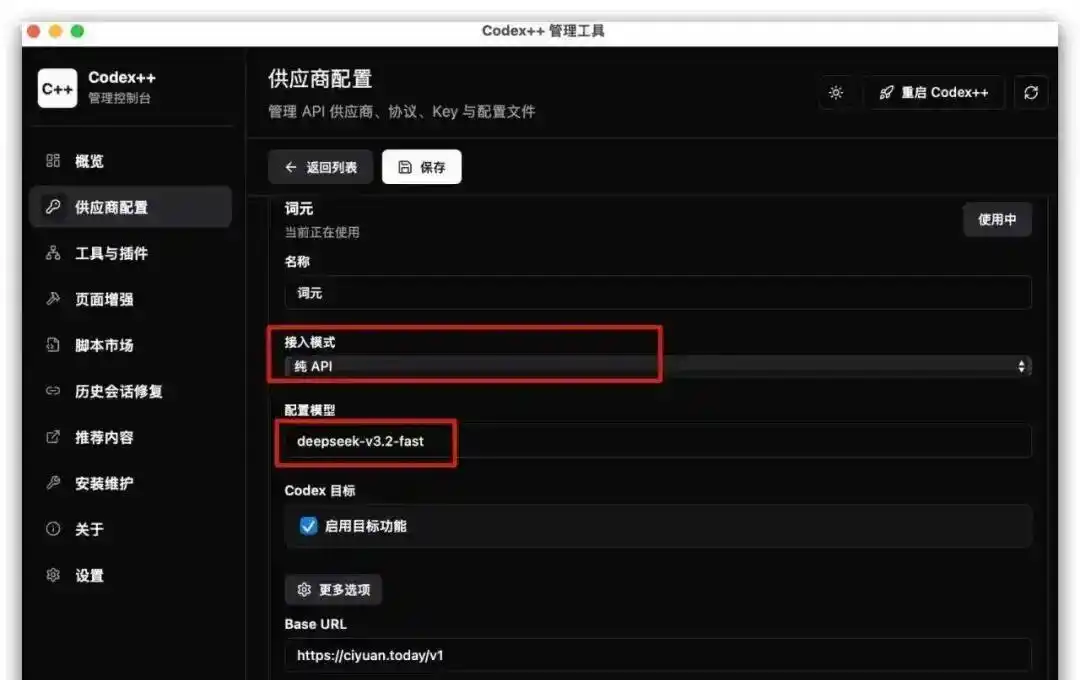Click the Base URL input field
The image size is (1080, 680).
[658, 655]
